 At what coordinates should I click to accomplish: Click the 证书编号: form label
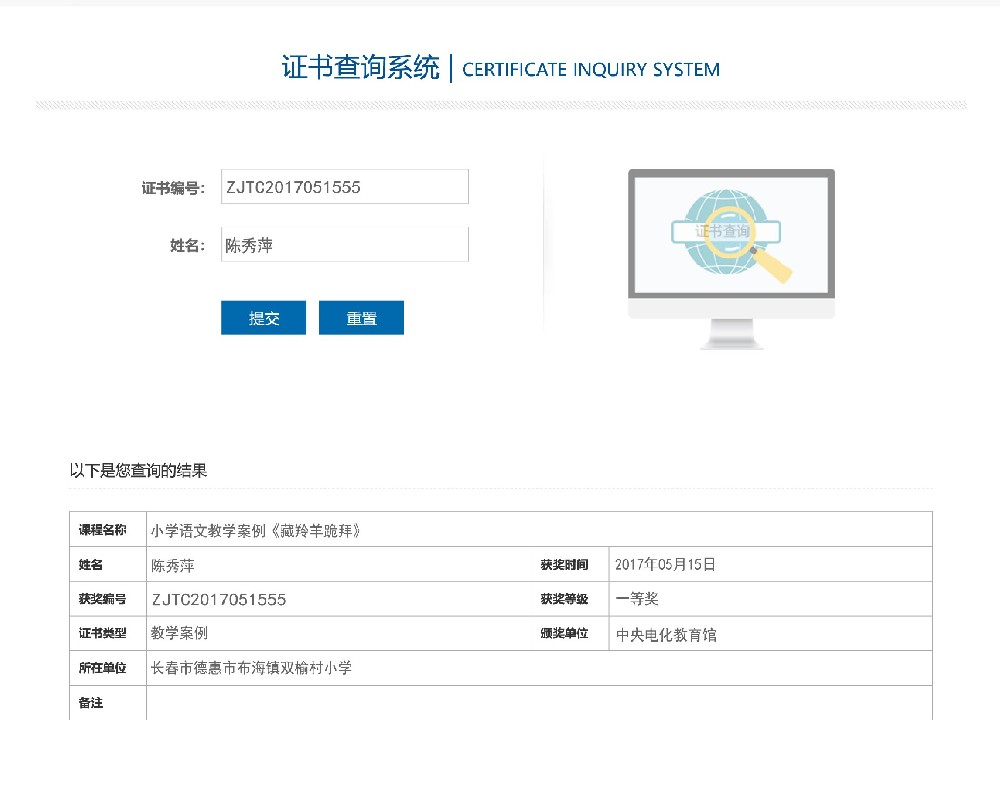point(173,188)
